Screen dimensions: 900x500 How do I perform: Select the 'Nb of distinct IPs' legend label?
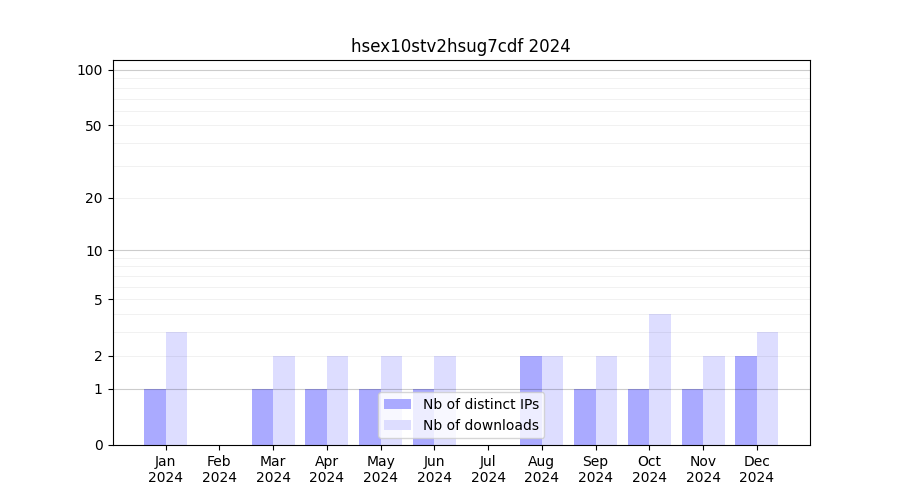coord(480,404)
